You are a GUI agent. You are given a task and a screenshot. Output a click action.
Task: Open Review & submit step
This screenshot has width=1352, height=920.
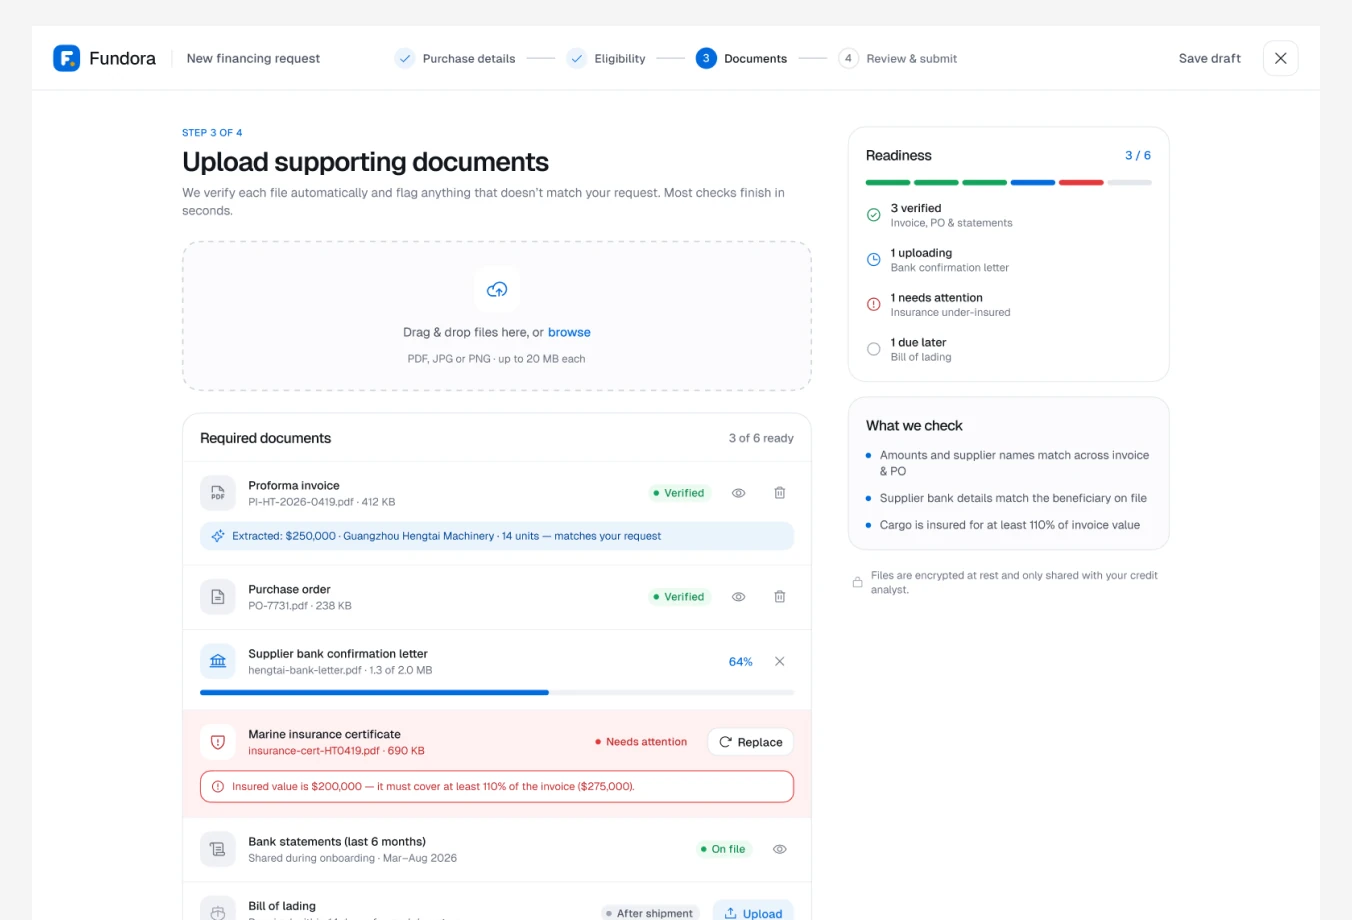pos(897,58)
